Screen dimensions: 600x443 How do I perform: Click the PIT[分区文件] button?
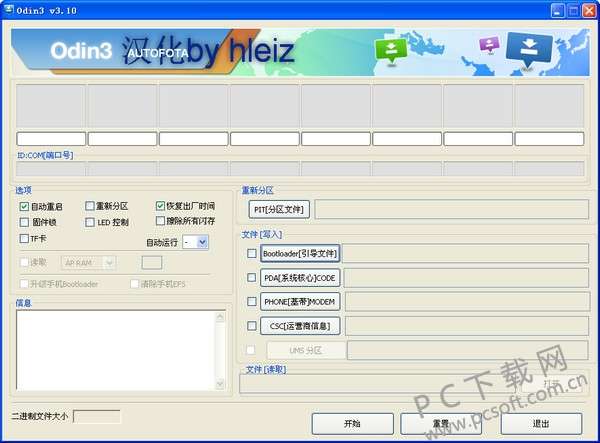(x=279, y=209)
